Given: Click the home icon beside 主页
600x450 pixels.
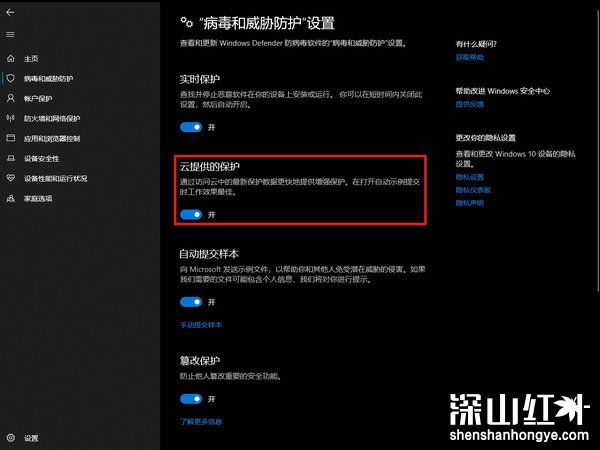Looking at the screenshot, I should click(x=11, y=58).
